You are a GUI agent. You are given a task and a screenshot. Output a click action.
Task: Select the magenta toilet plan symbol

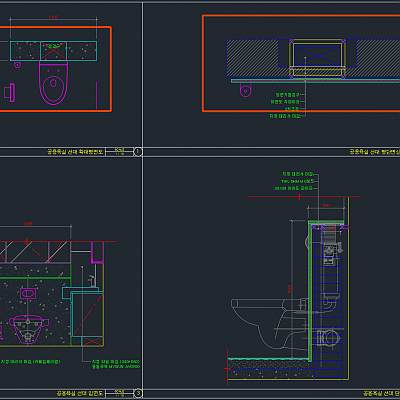pyautogui.click(x=53, y=82)
